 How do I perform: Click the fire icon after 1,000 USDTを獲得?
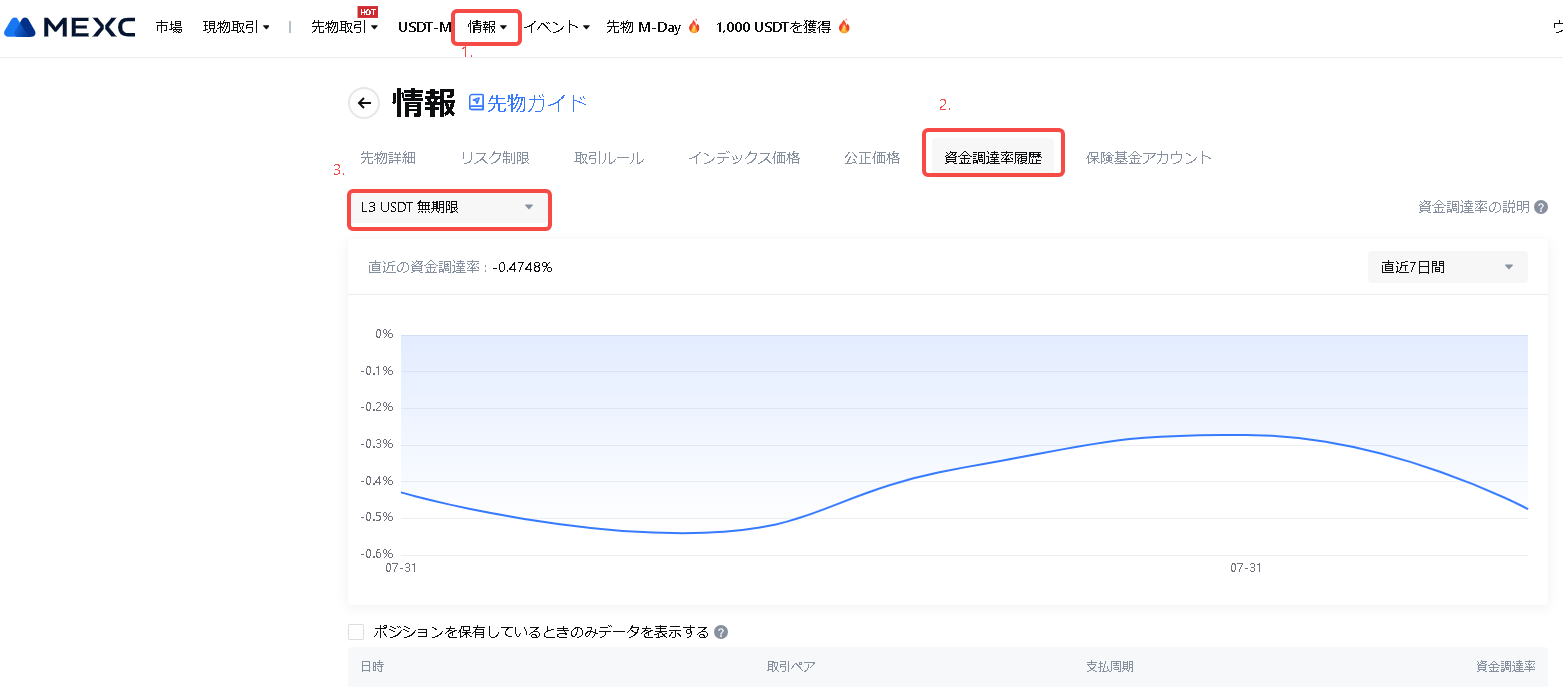click(x=844, y=27)
